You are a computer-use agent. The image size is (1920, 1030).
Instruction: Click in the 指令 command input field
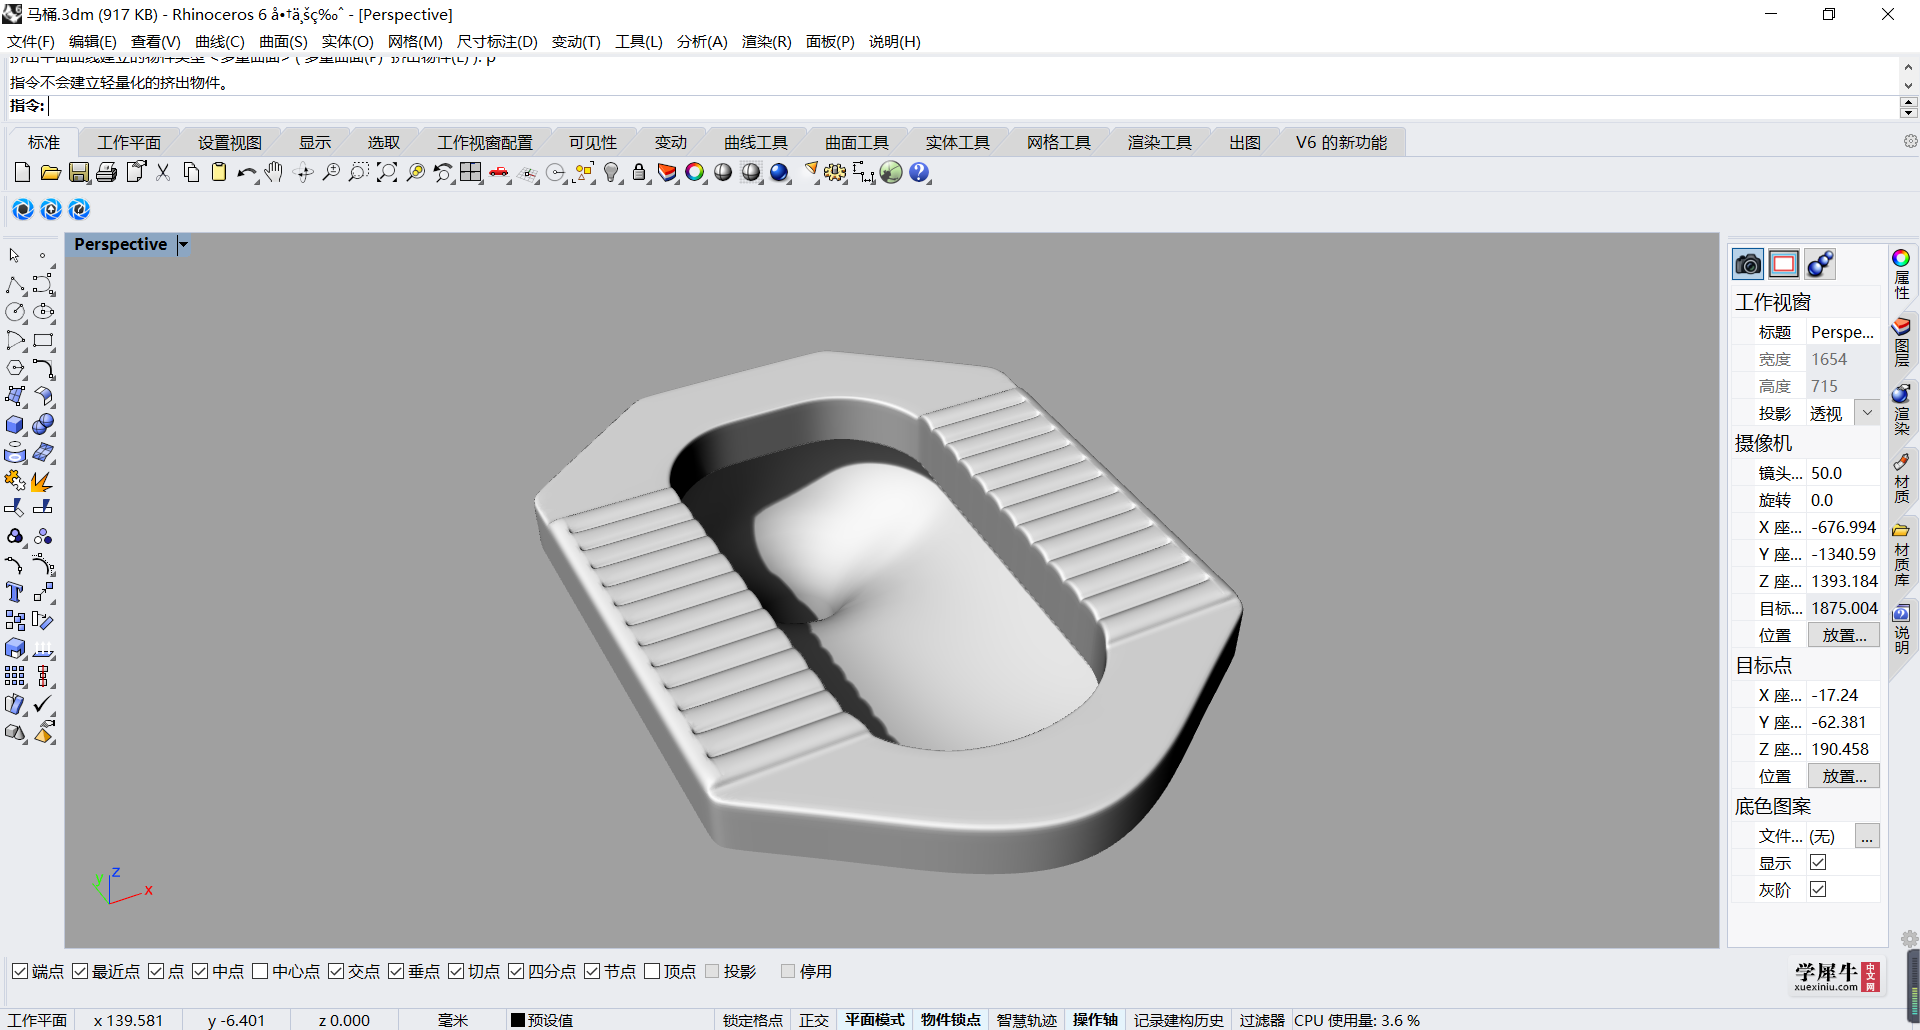point(972,106)
